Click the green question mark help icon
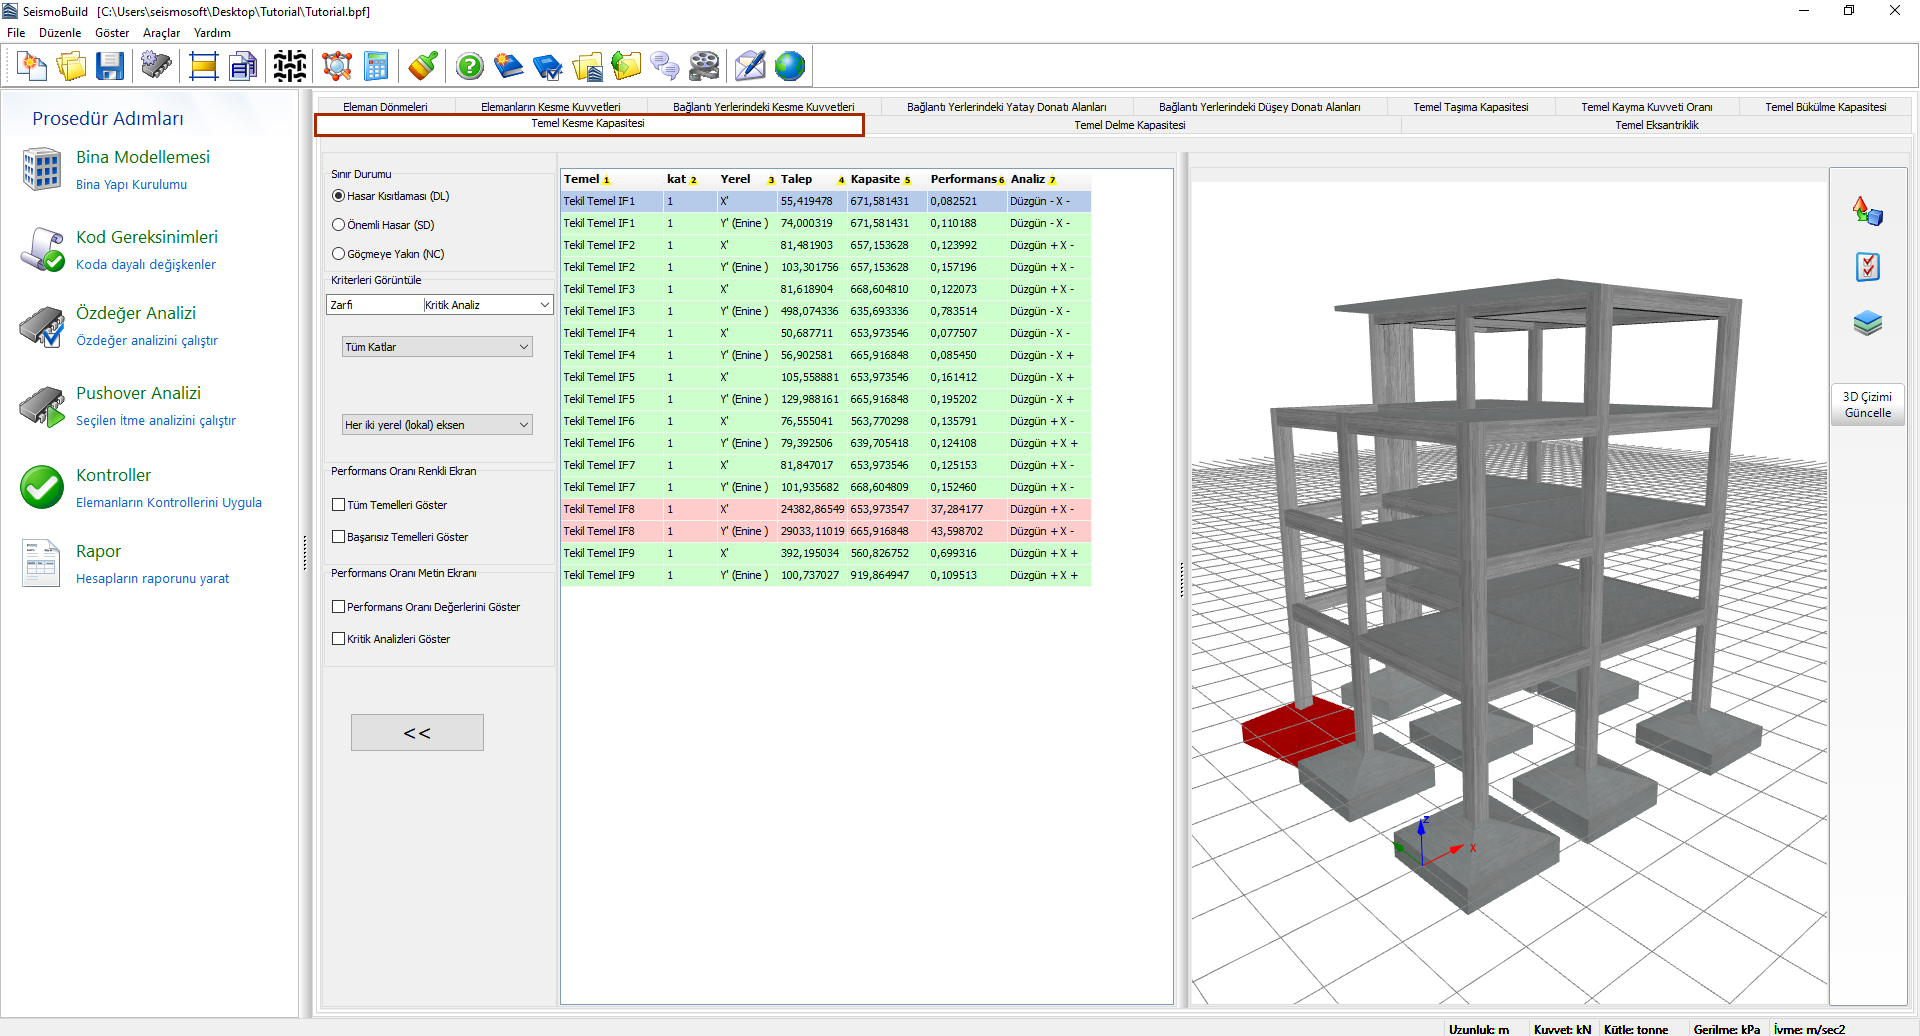Image resolution: width=1920 pixels, height=1036 pixels. pyautogui.click(x=469, y=67)
